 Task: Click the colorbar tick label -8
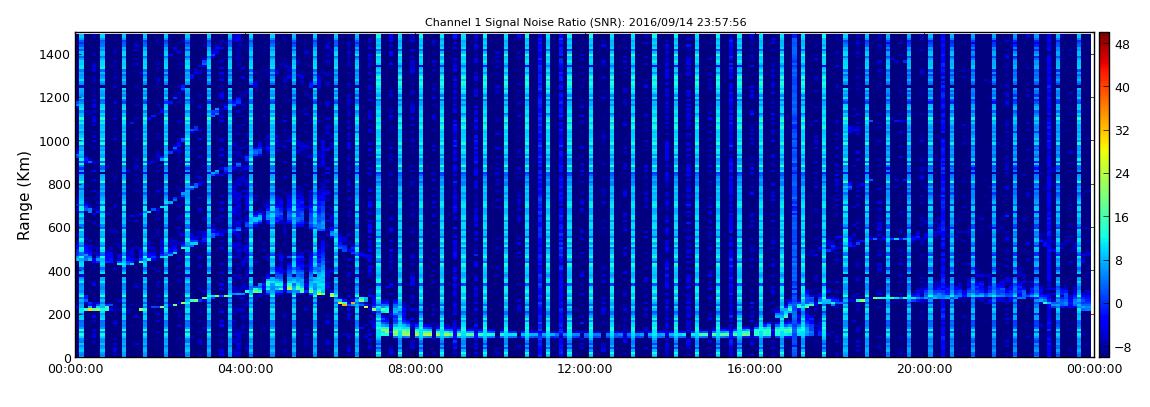click(1123, 347)
